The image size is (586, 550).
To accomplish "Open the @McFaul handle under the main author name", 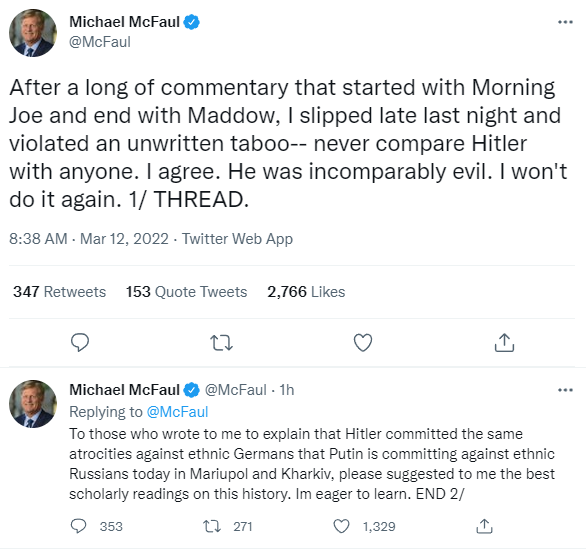I will pyautogui.click(x=100, y=42).
